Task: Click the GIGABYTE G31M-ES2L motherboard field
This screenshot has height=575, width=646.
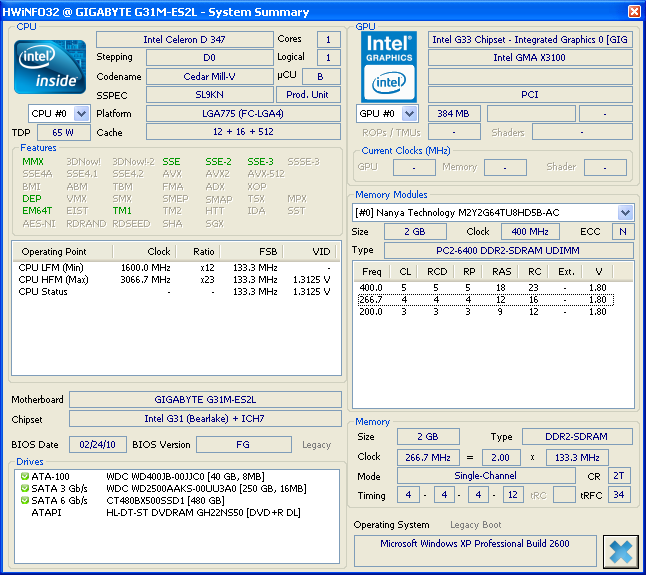Action: pyautogui.click(x=203, y=400)
